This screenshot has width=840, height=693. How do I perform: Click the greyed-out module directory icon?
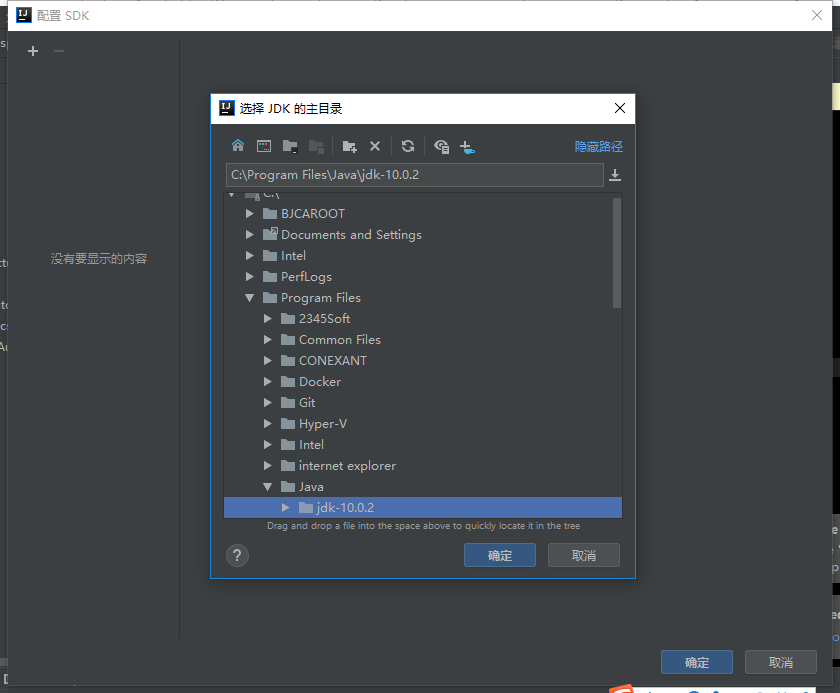(316, 146)
